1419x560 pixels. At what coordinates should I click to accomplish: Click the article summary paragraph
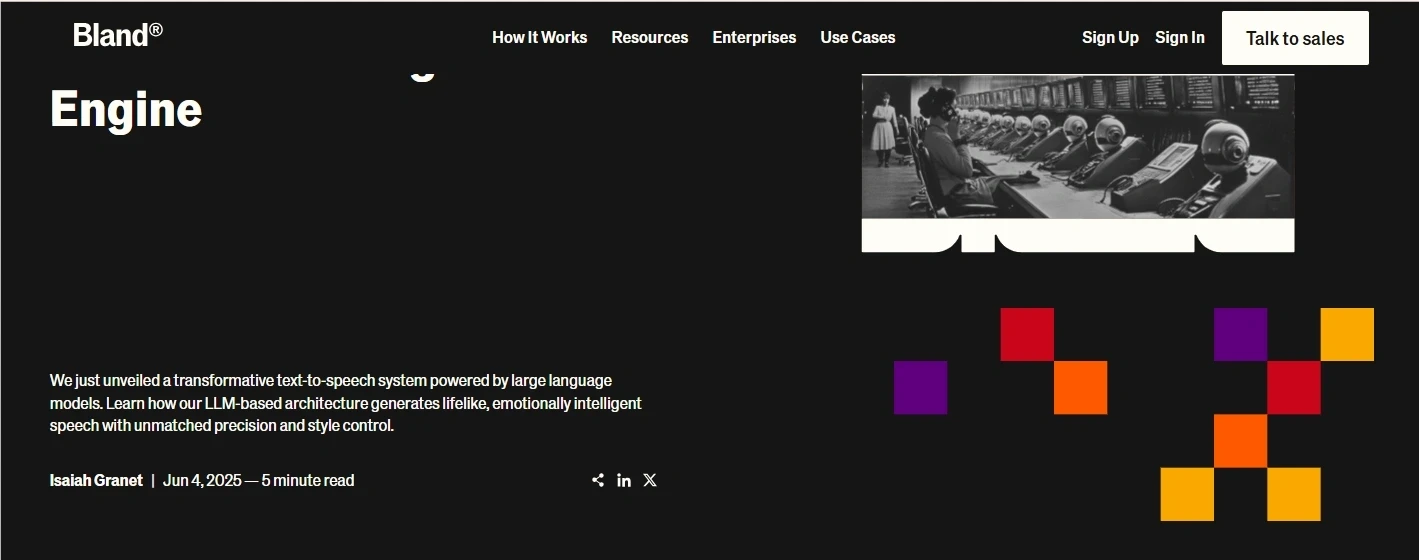coord(345,403)
